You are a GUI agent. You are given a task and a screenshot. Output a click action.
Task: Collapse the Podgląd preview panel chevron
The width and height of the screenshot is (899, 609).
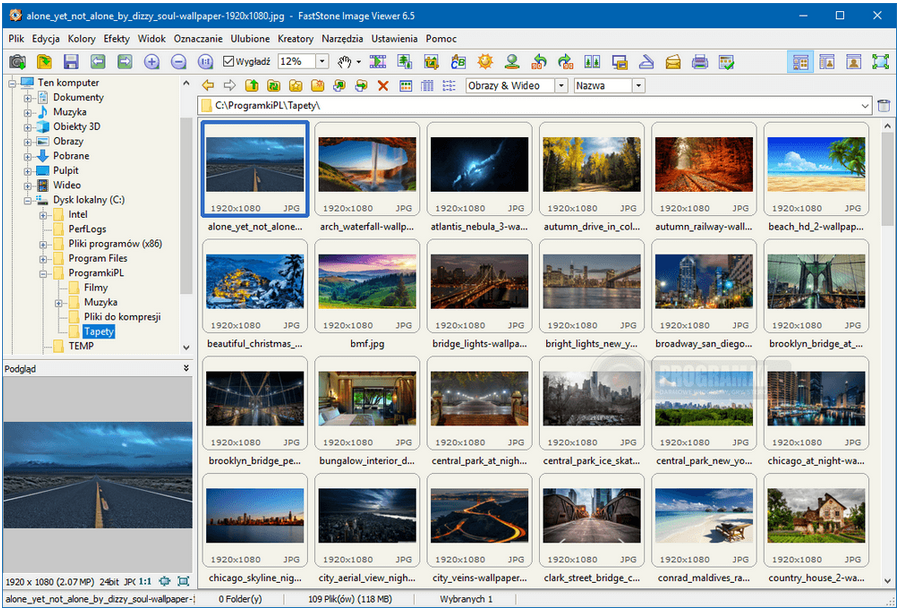tap(186, 368)
